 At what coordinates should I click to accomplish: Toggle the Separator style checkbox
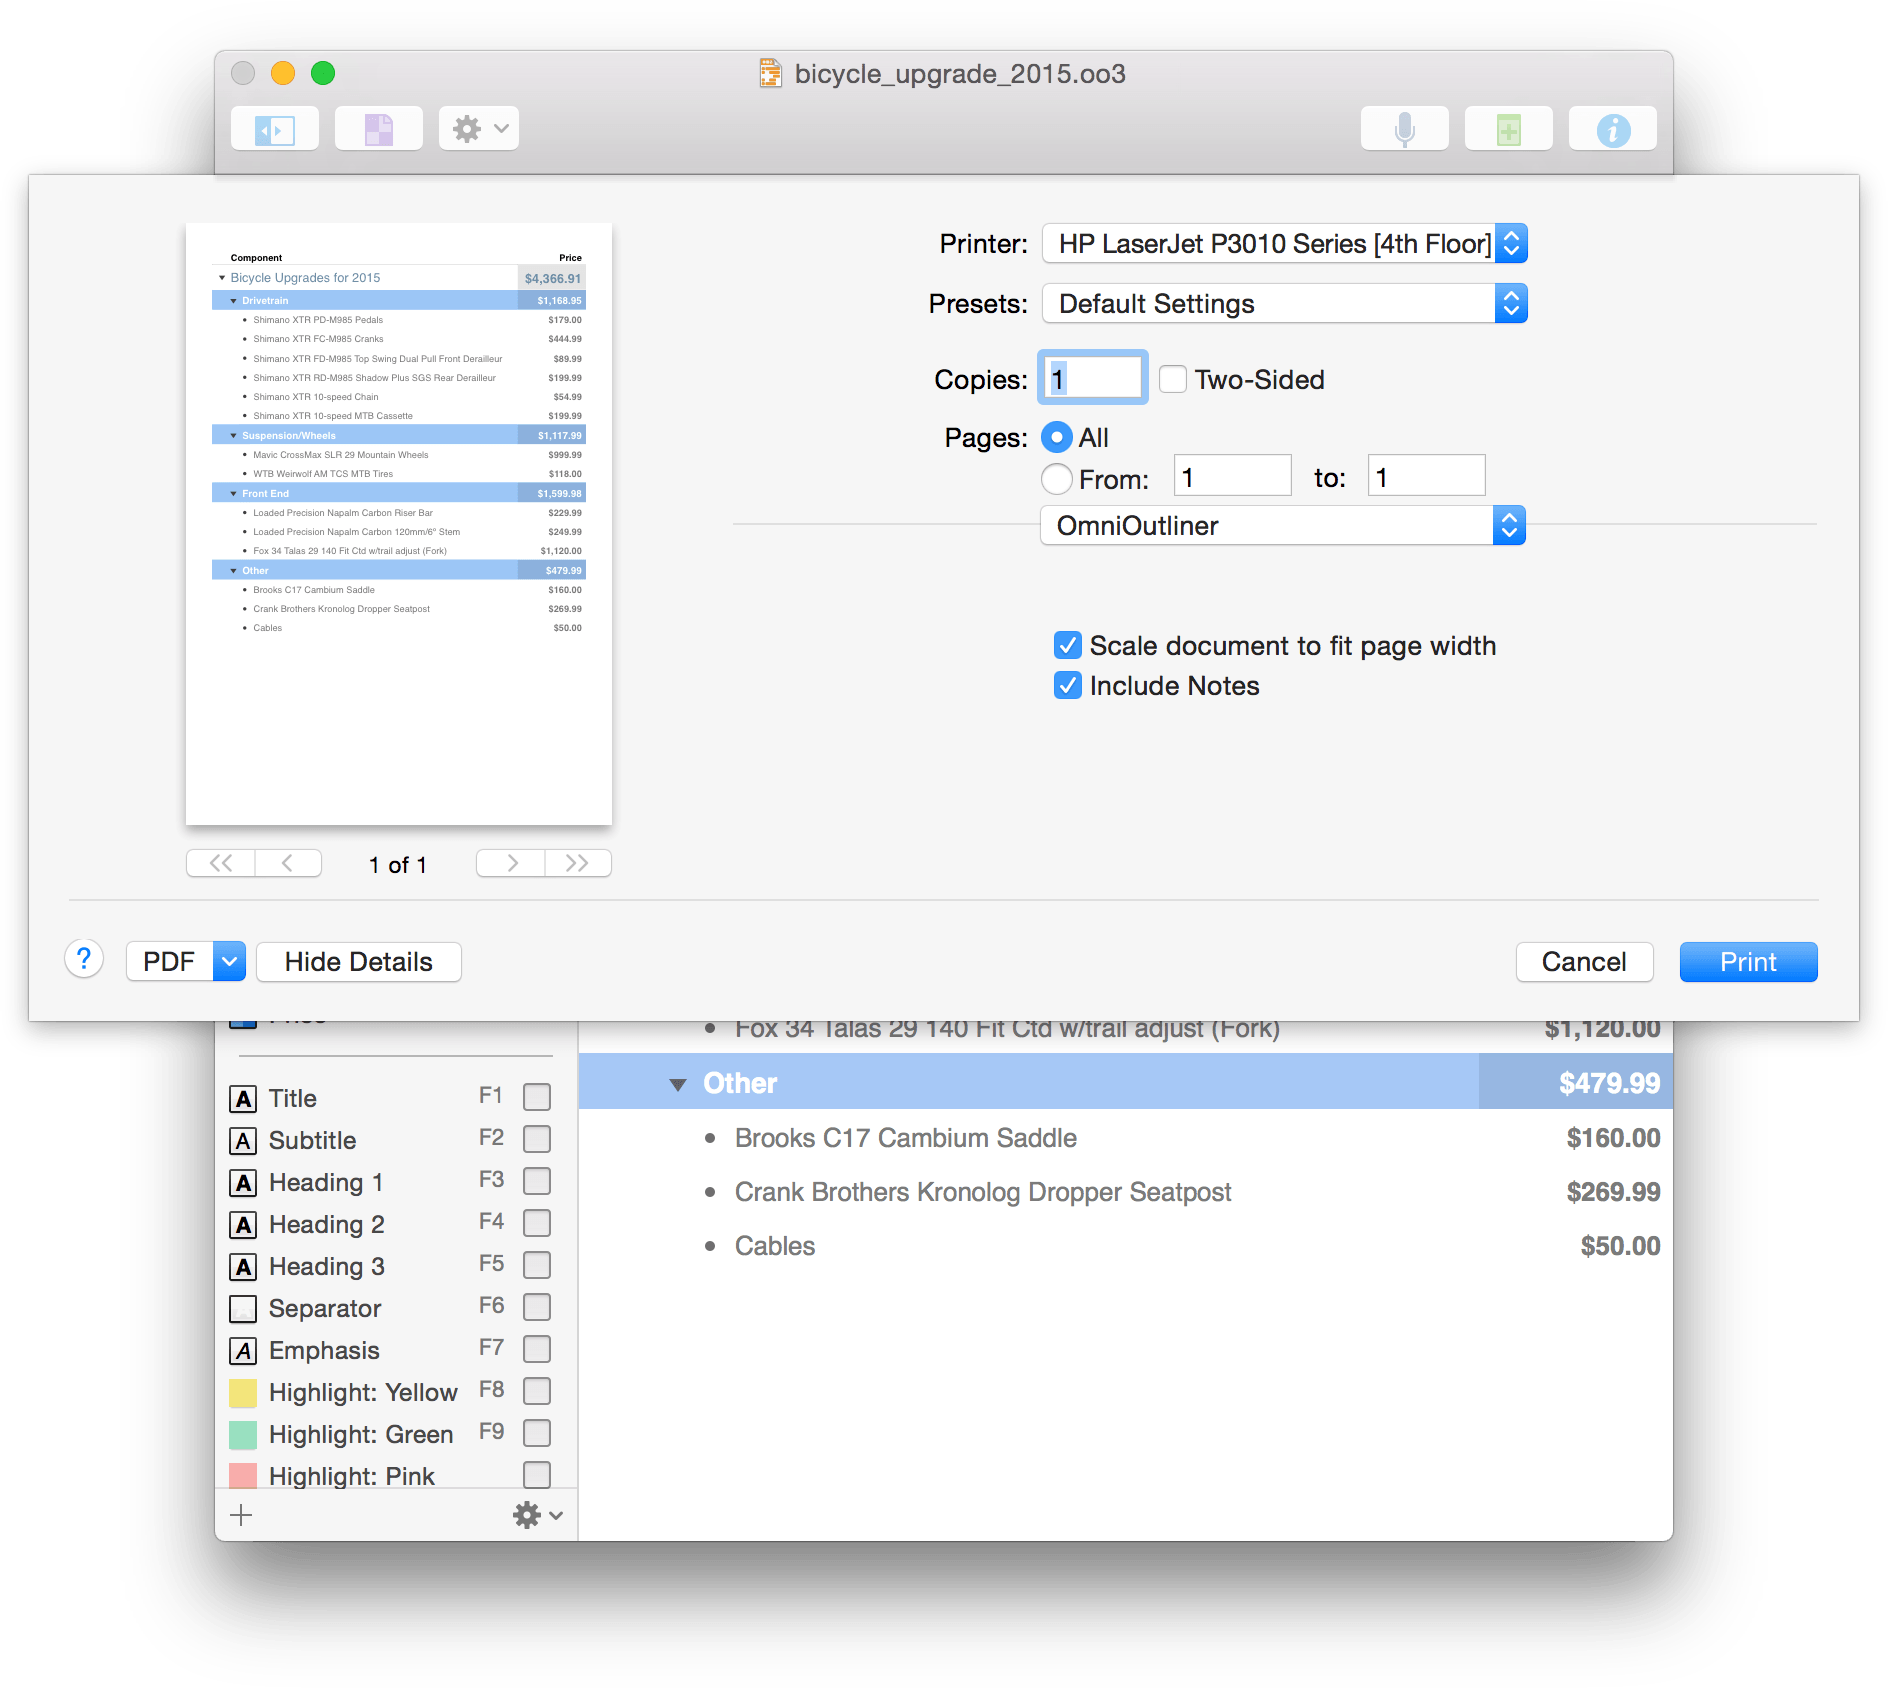click(x=537, y=1307)
